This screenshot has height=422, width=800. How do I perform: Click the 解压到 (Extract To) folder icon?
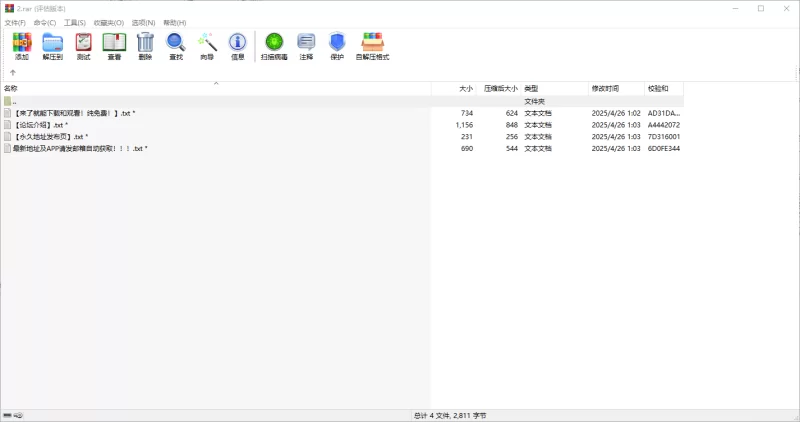click(52, 45)
